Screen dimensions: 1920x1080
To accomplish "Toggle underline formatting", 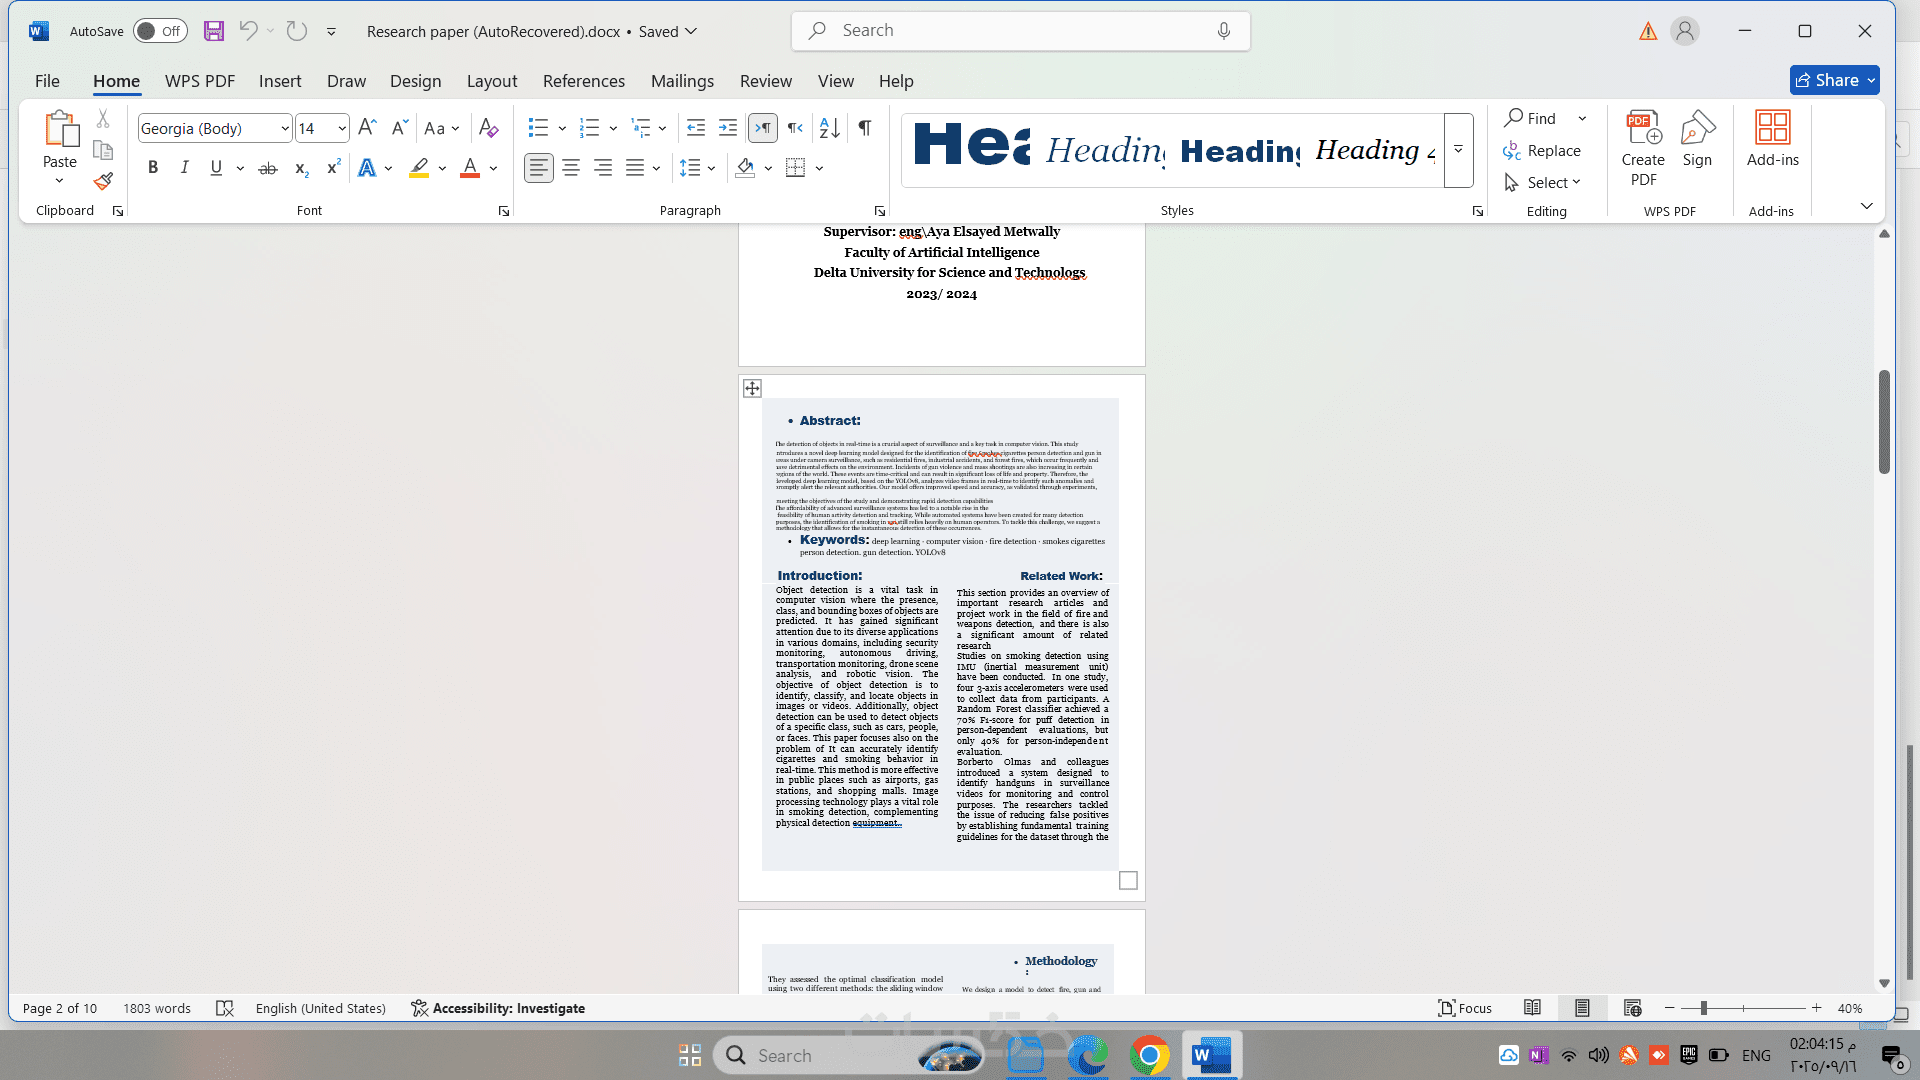I will tap(216, 168).
